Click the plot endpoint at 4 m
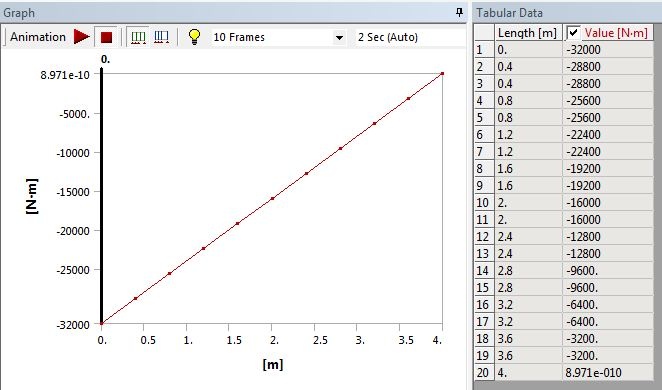The height and width of the screenshot is (390, 662). [442, 73]
